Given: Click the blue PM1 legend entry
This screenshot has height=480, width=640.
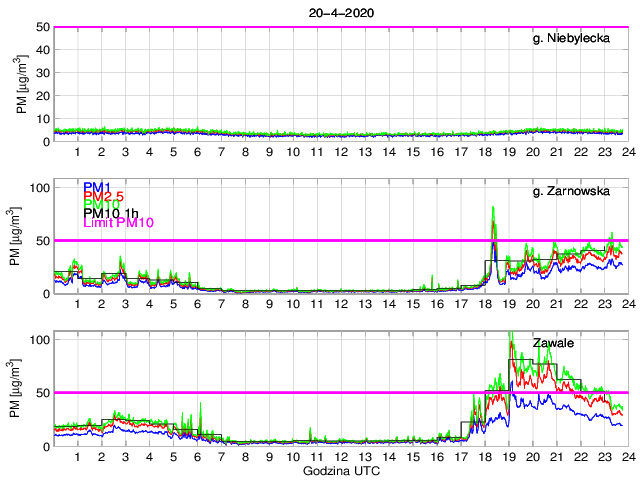Looking at the screenshot, I should coord(97,187).
